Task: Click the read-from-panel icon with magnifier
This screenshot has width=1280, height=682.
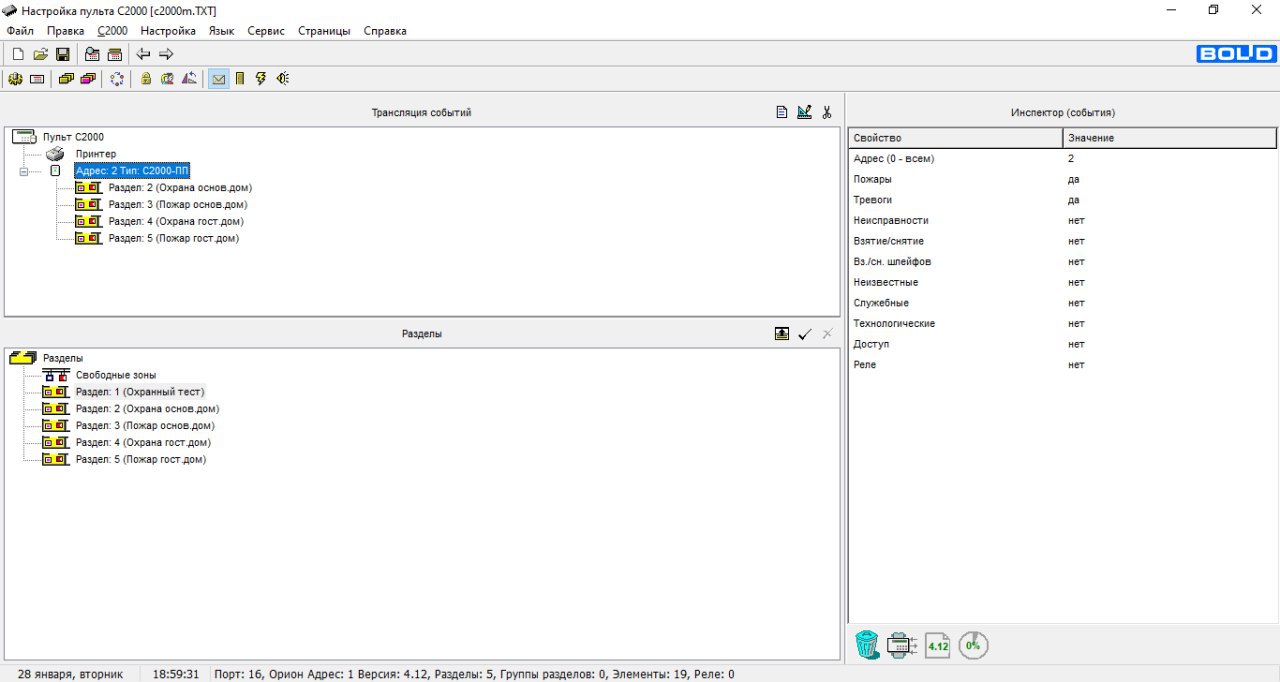Action: click(x=92, y=54)
